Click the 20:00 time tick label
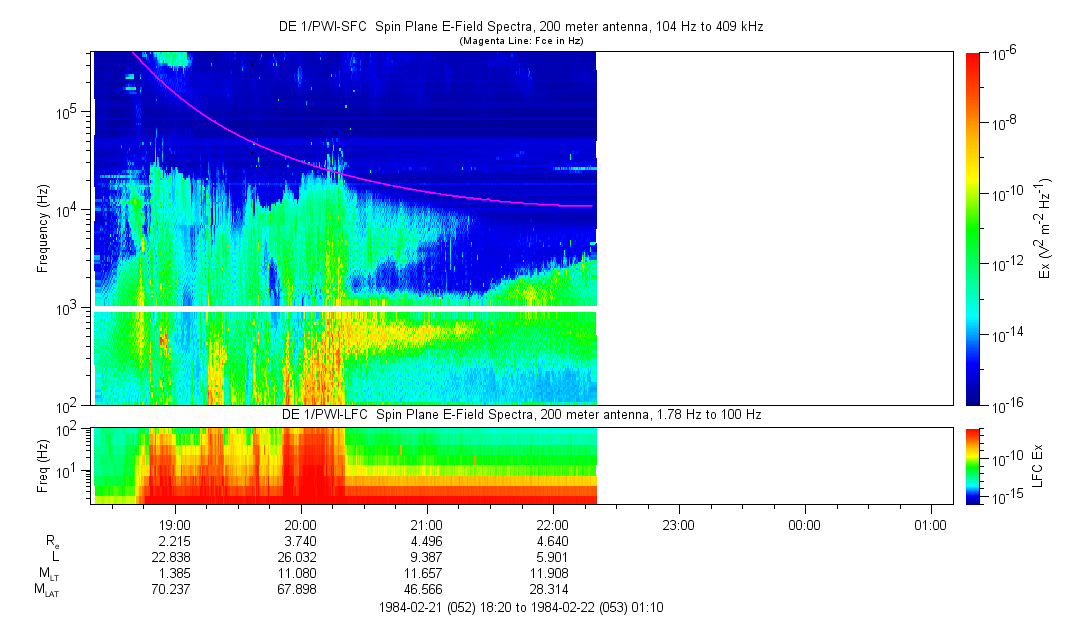 (301, 526)
